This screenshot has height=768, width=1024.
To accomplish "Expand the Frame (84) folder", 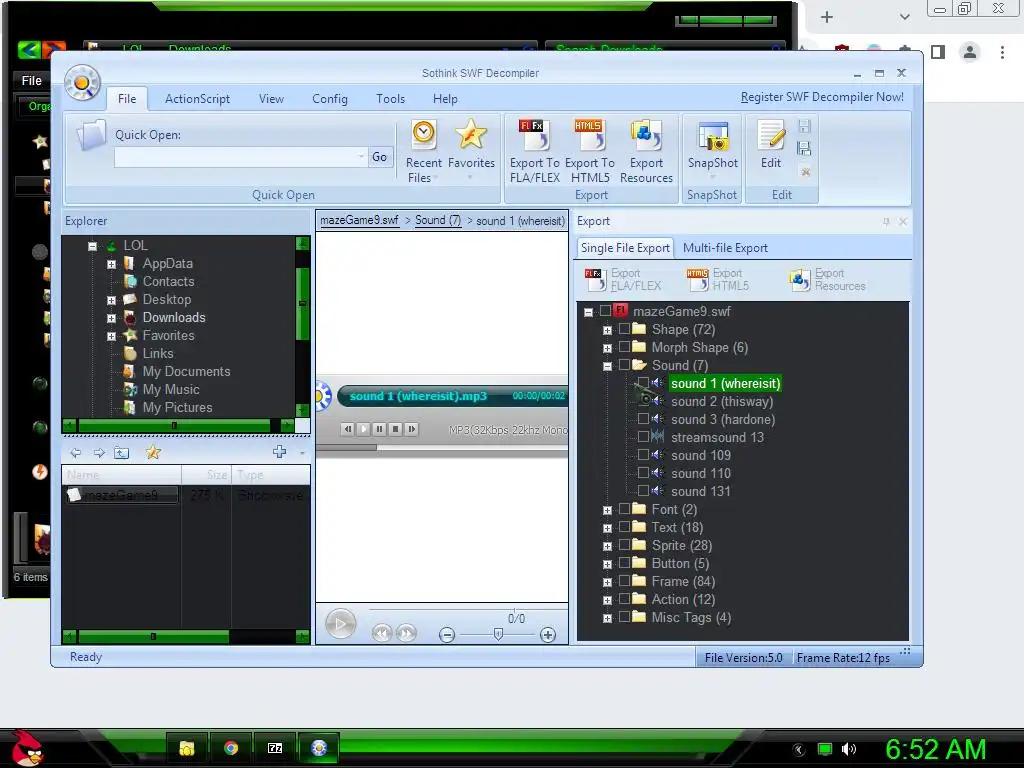I will [x=607, y=582].
